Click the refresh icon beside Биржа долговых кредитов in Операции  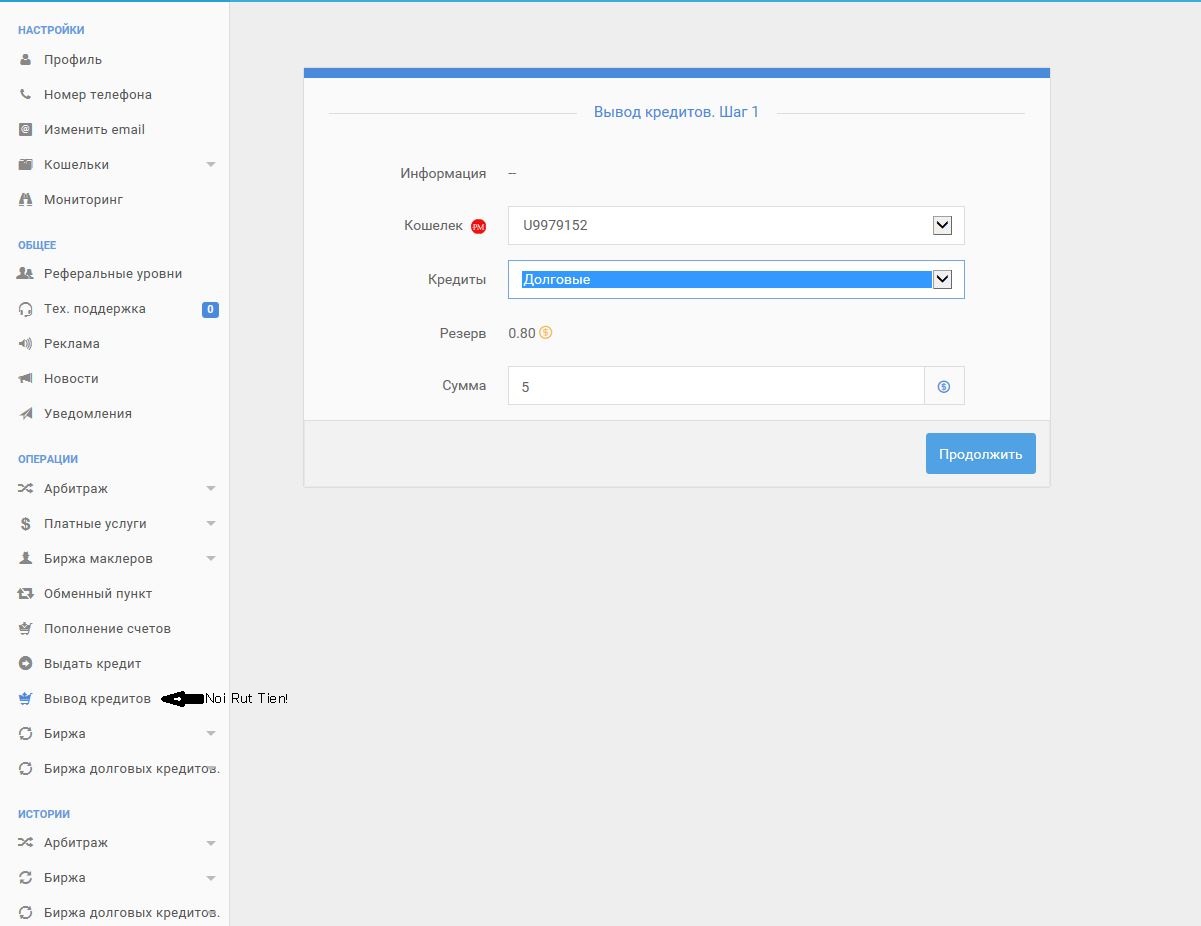pos(26,769)
